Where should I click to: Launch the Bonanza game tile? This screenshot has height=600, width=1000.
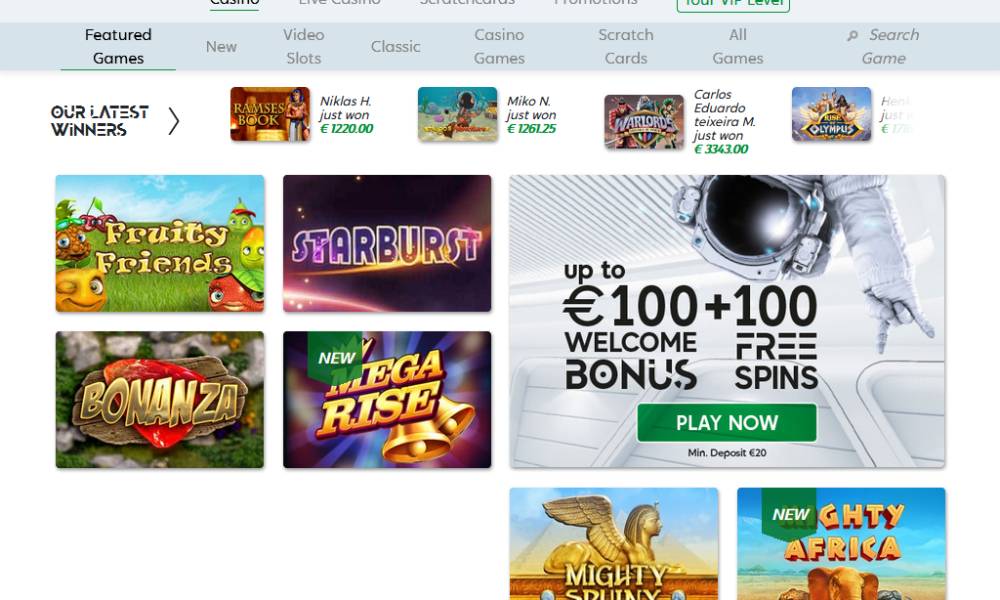(160, 400)
